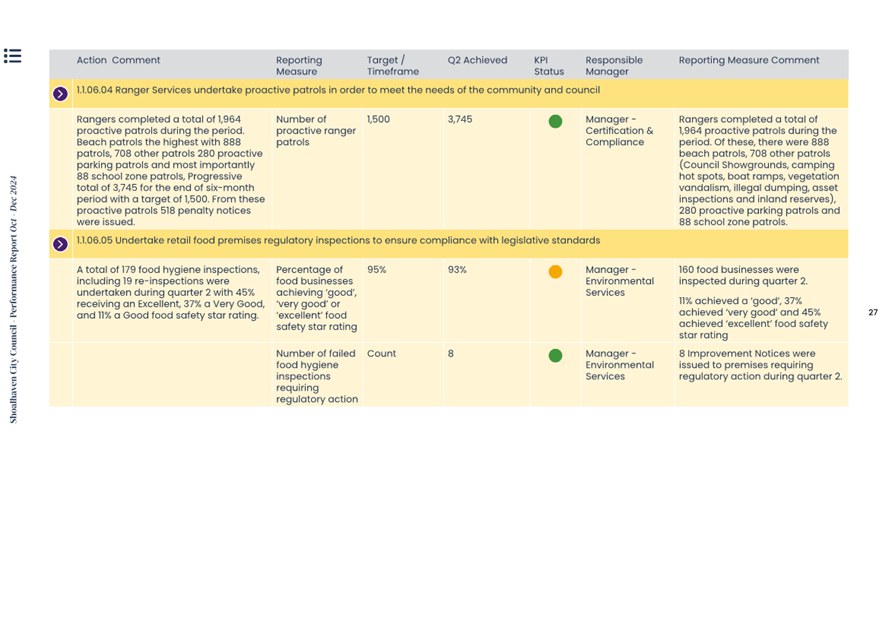889x628 pixels.
Task: Click green KPI dot for ranger patrols
Action: tap(555, 122)
